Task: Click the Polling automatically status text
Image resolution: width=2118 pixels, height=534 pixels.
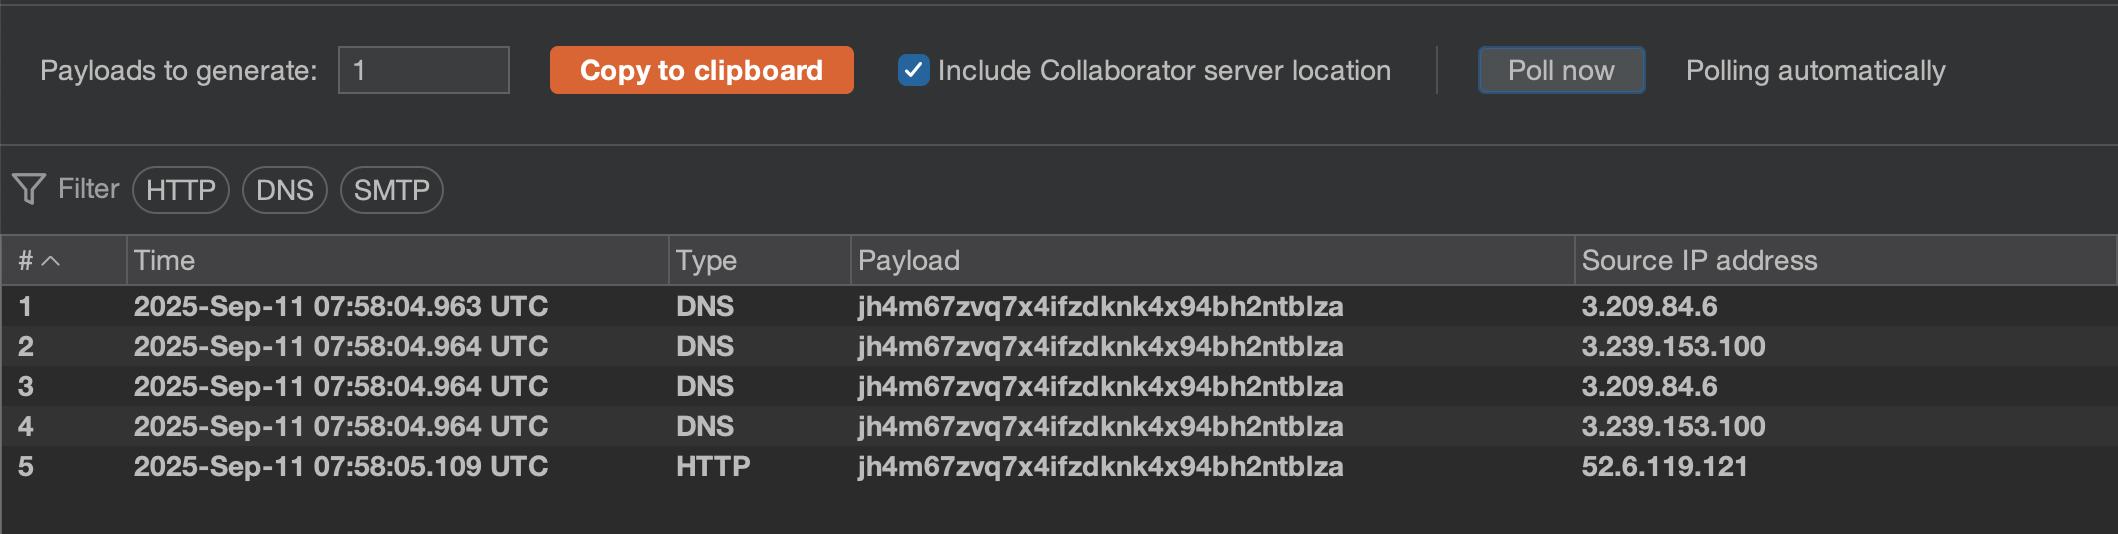Action: [x=1815, y=70]
